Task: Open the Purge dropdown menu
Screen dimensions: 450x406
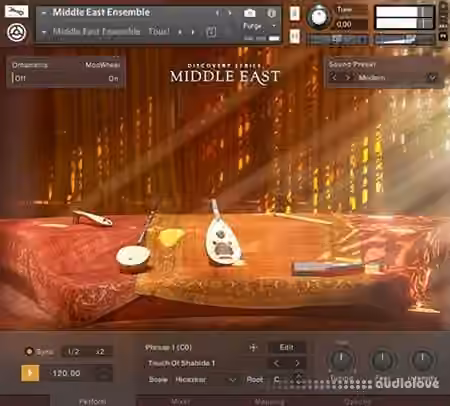Action: point(259,26)
